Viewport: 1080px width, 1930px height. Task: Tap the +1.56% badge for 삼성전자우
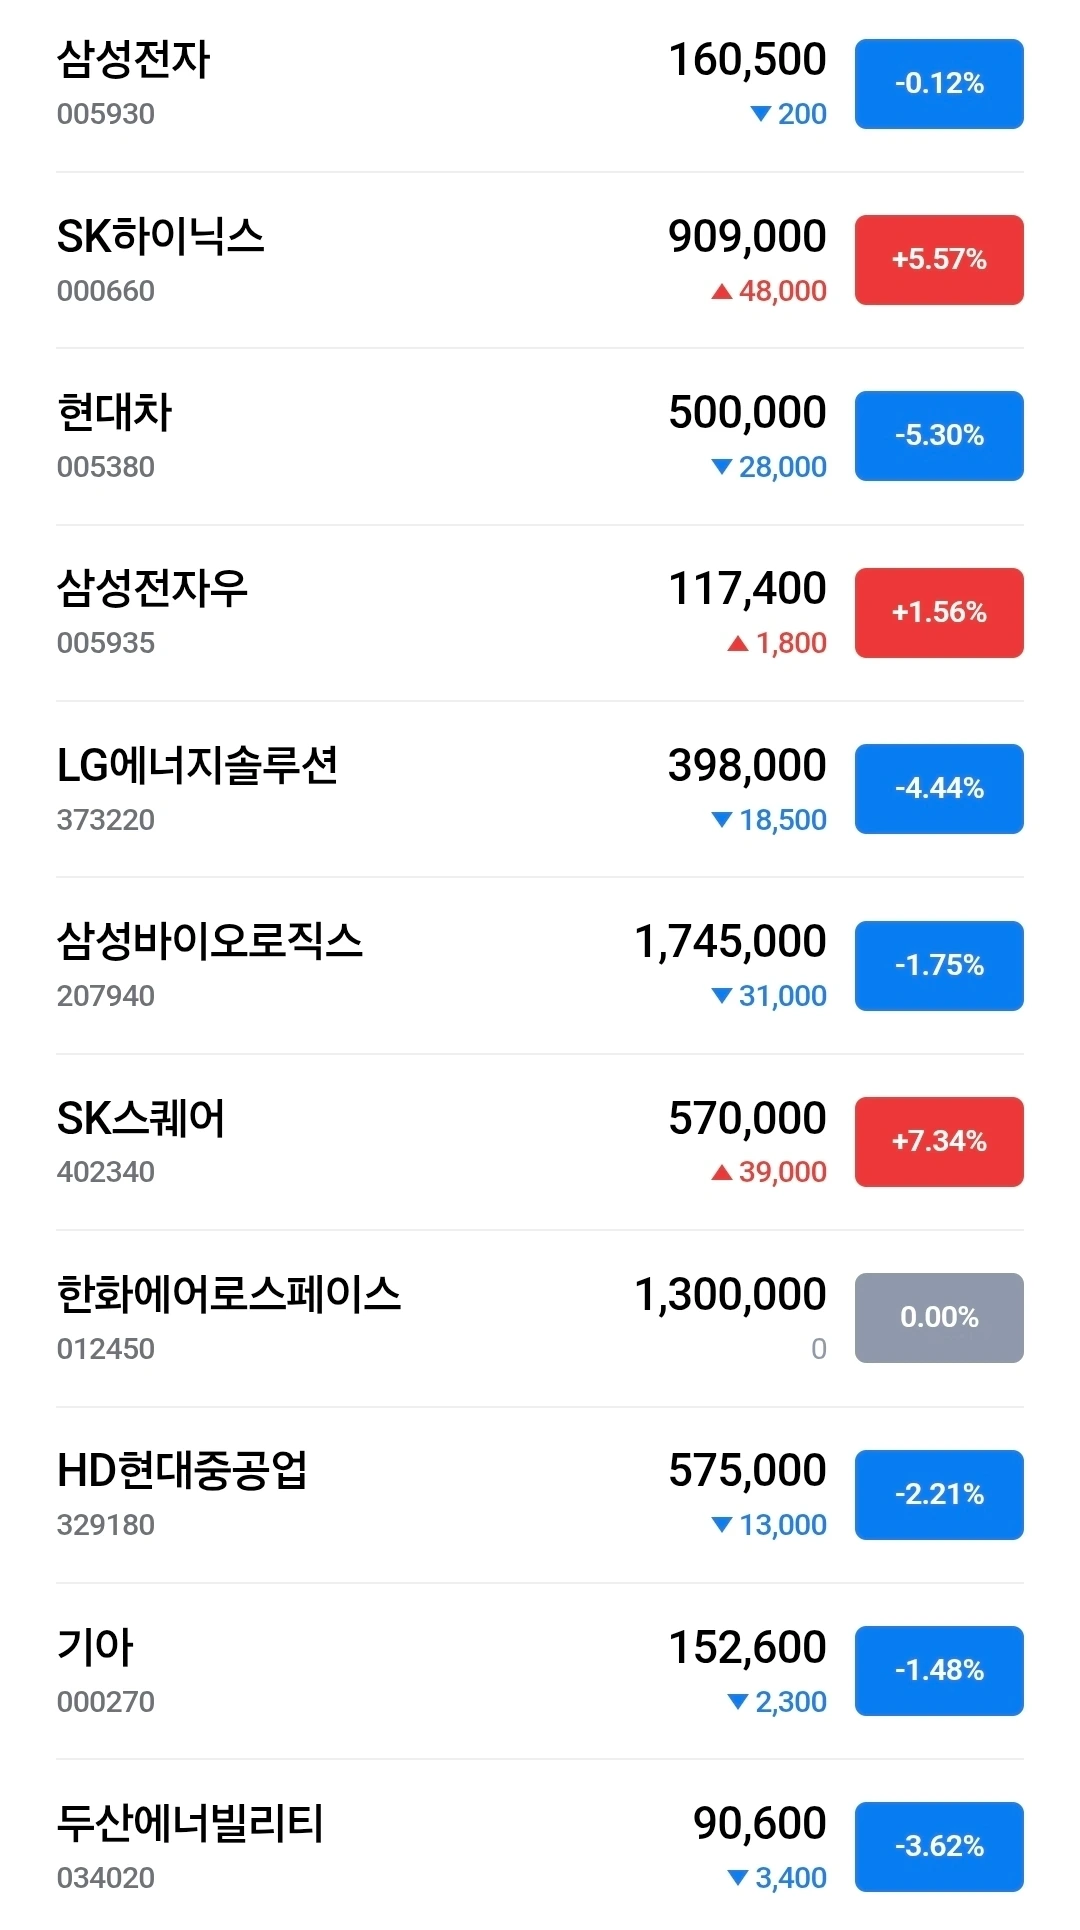939,613
